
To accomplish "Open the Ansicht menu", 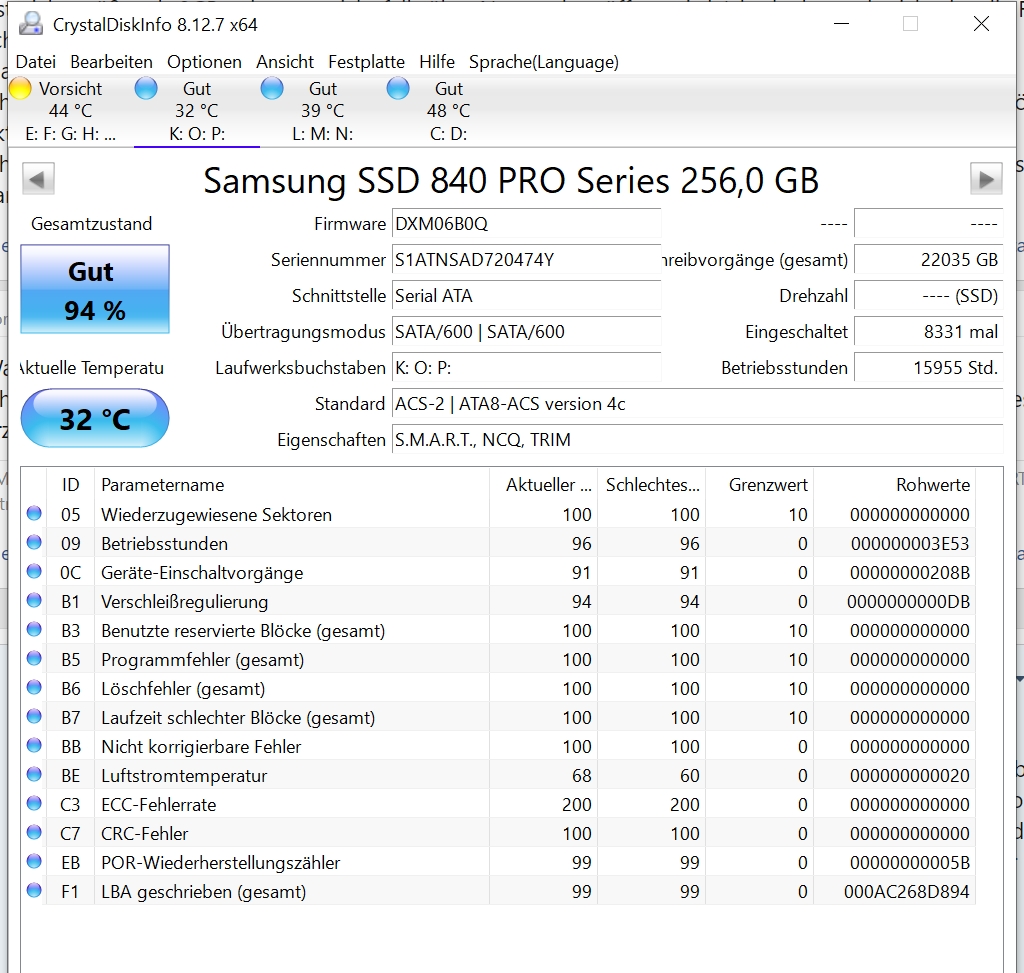I will 285,62.
